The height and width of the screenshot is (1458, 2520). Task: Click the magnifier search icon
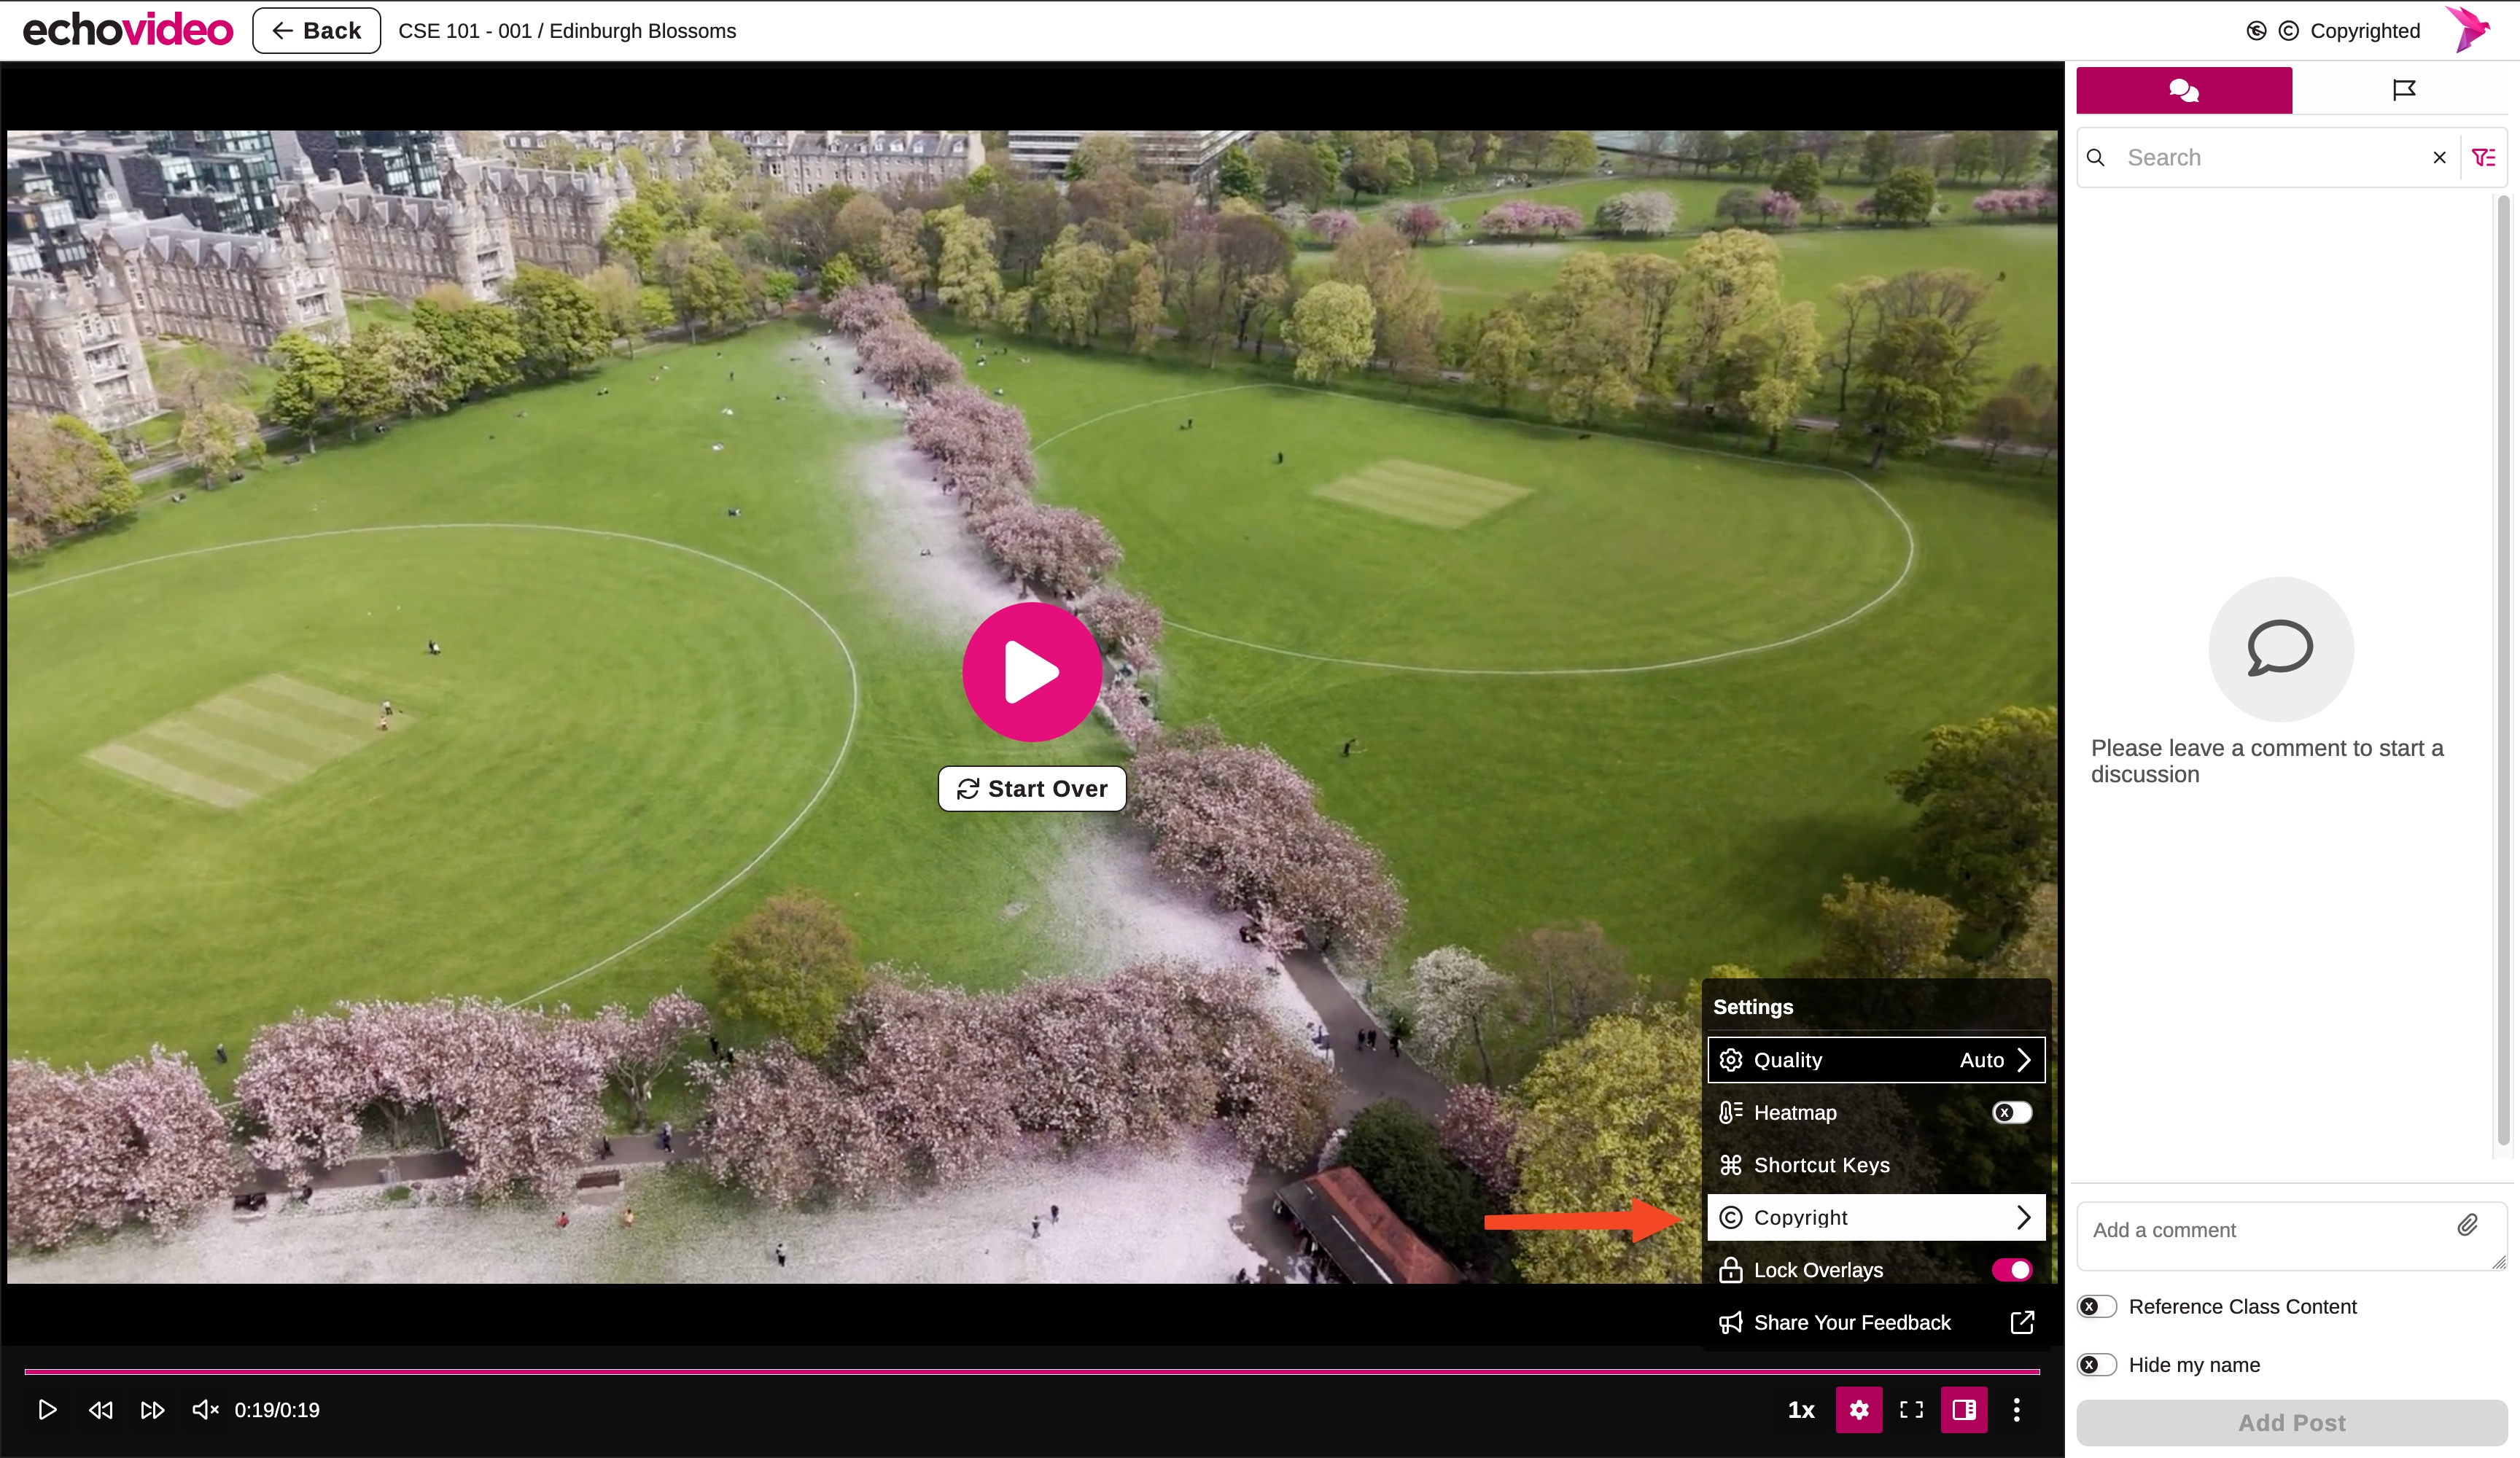coord(2096,158)
